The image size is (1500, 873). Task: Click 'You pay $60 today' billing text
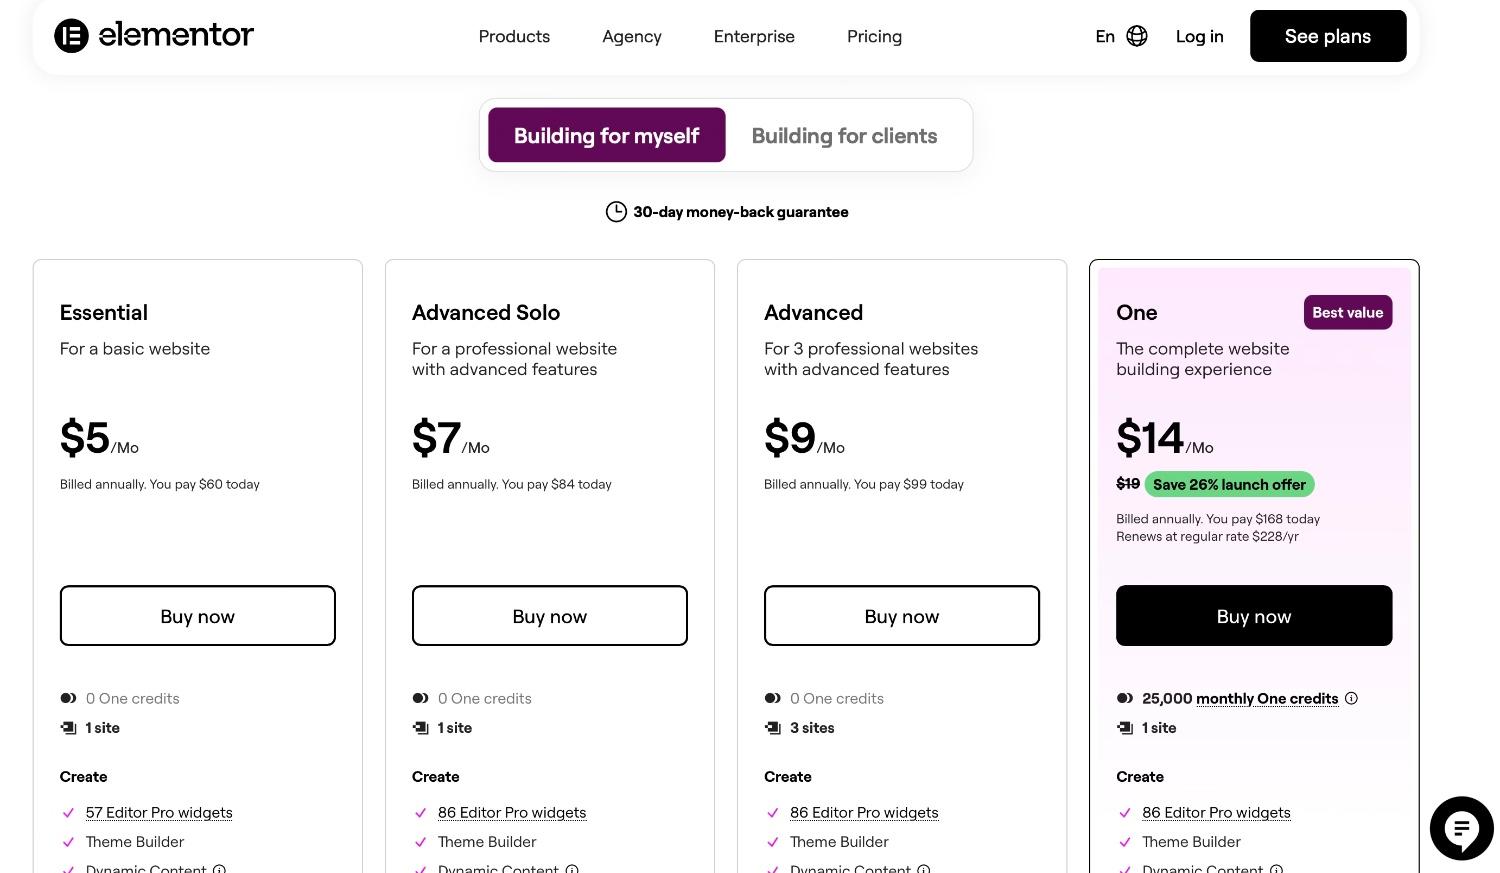(204, 484)
